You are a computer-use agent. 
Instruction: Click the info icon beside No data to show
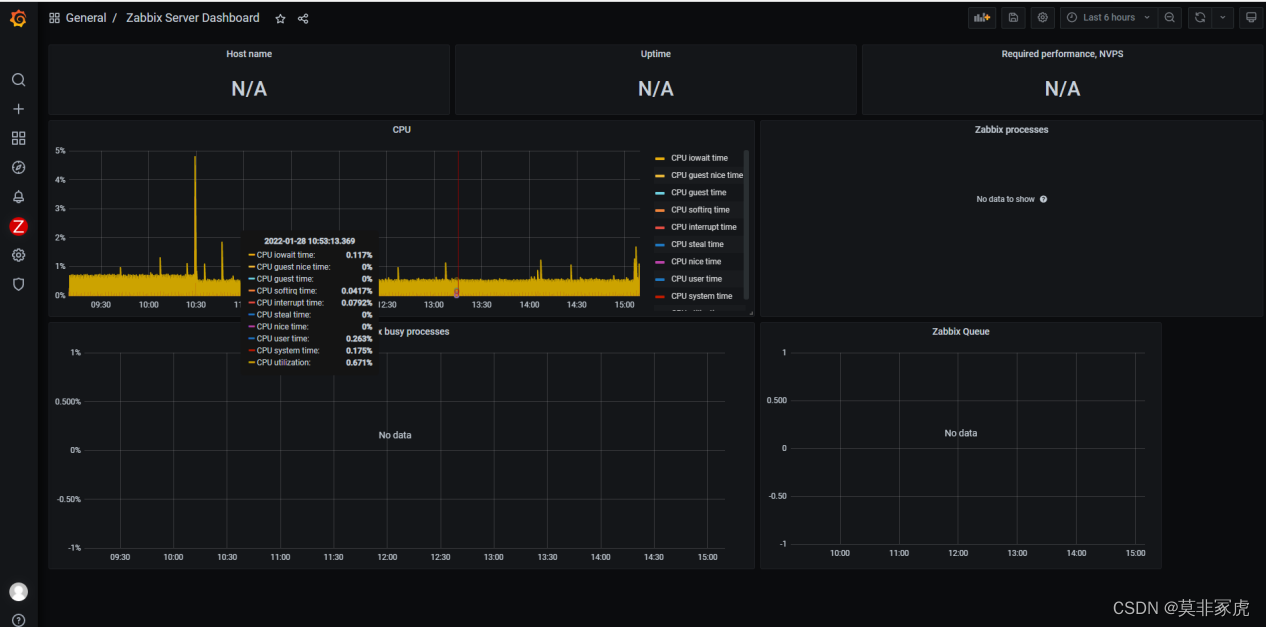(1043, 199)
